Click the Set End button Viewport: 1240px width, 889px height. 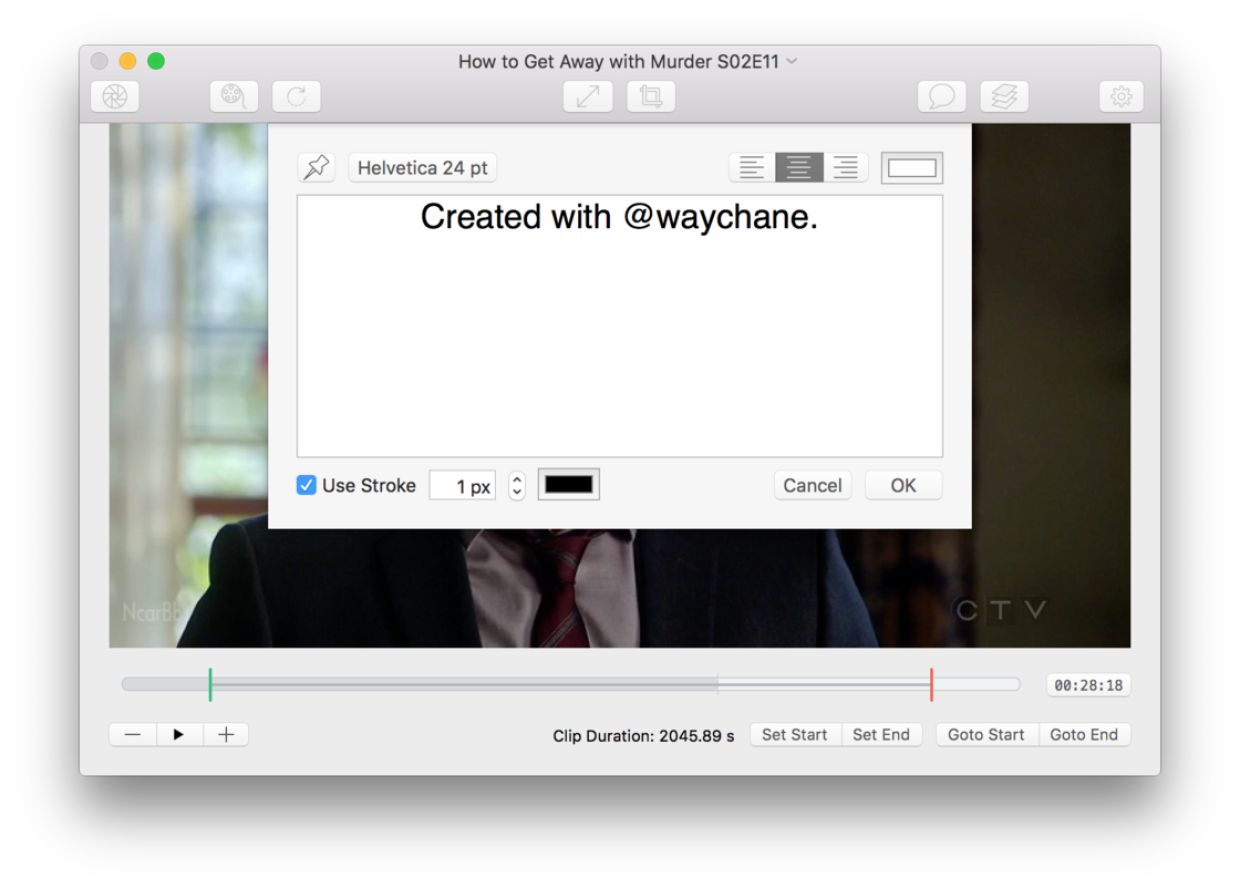coord(881,735)
